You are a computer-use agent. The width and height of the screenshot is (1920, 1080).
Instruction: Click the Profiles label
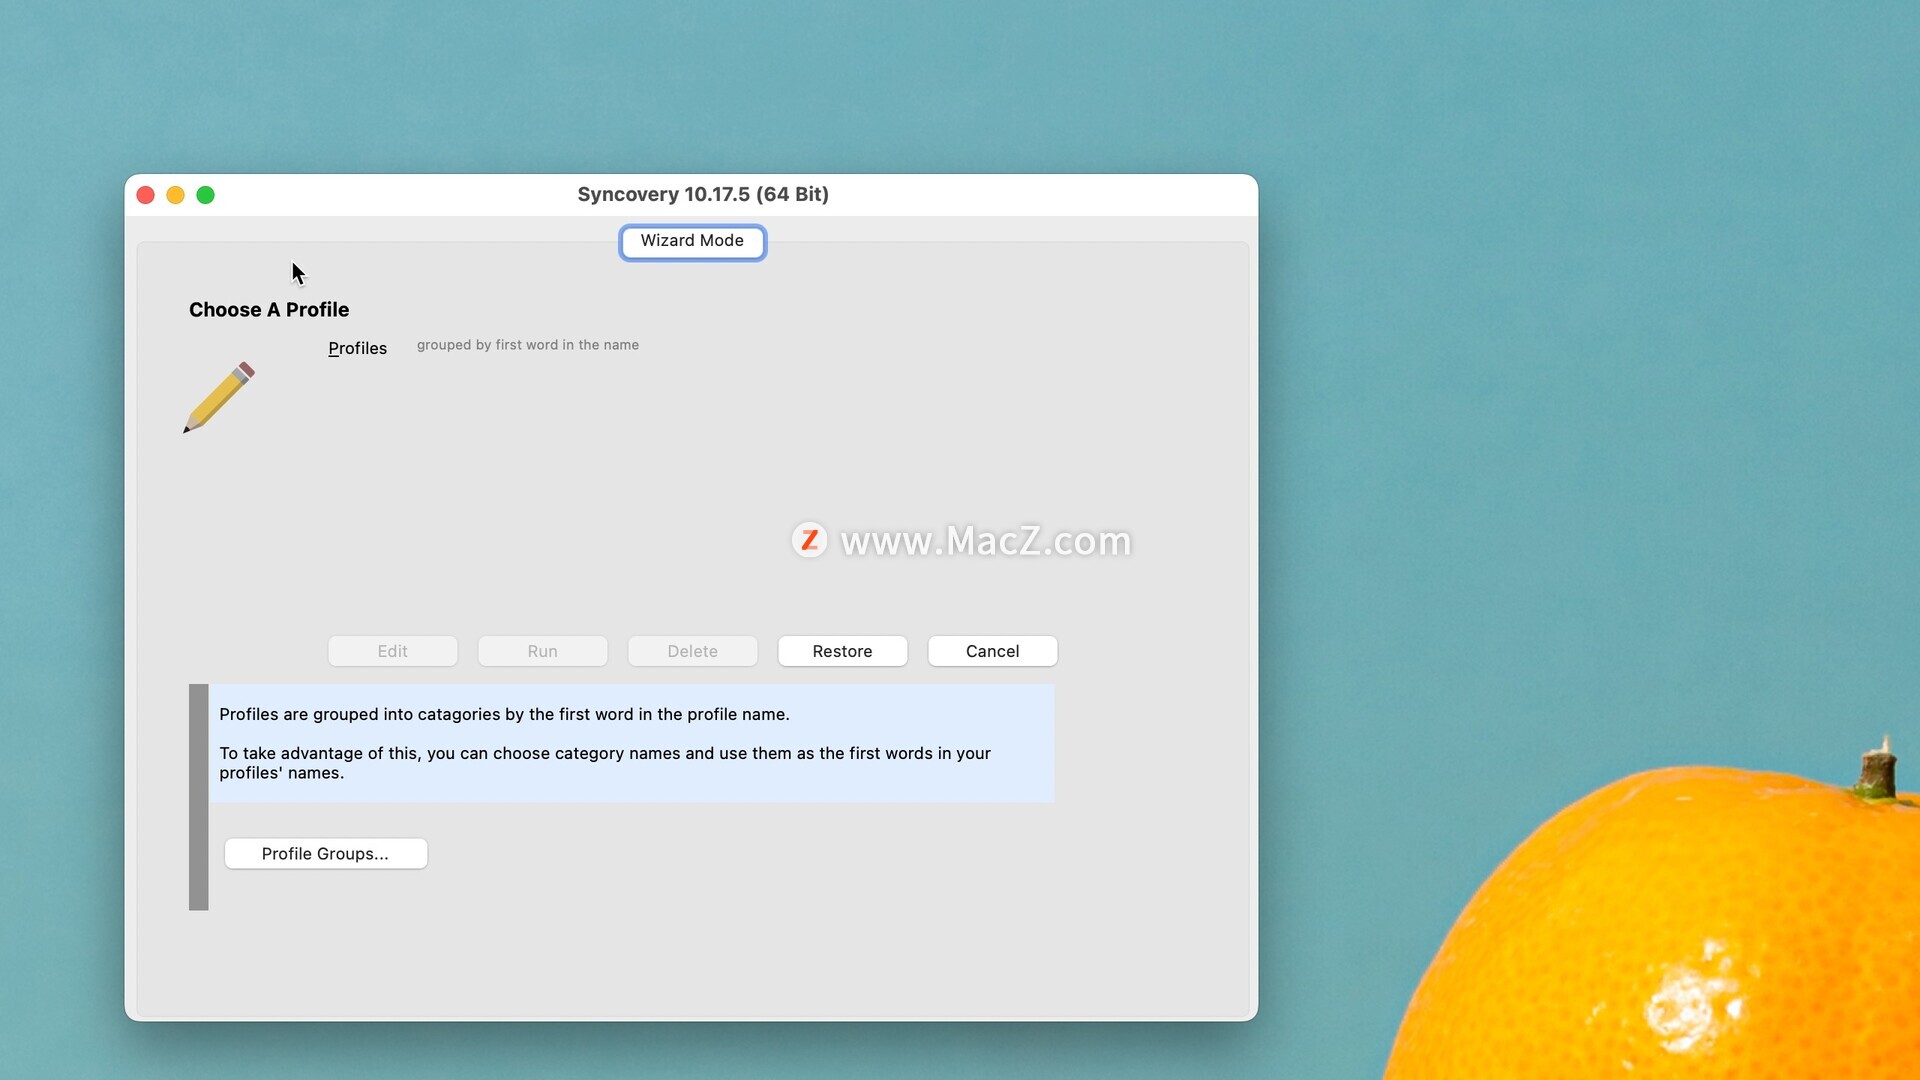tap(357, 348)
